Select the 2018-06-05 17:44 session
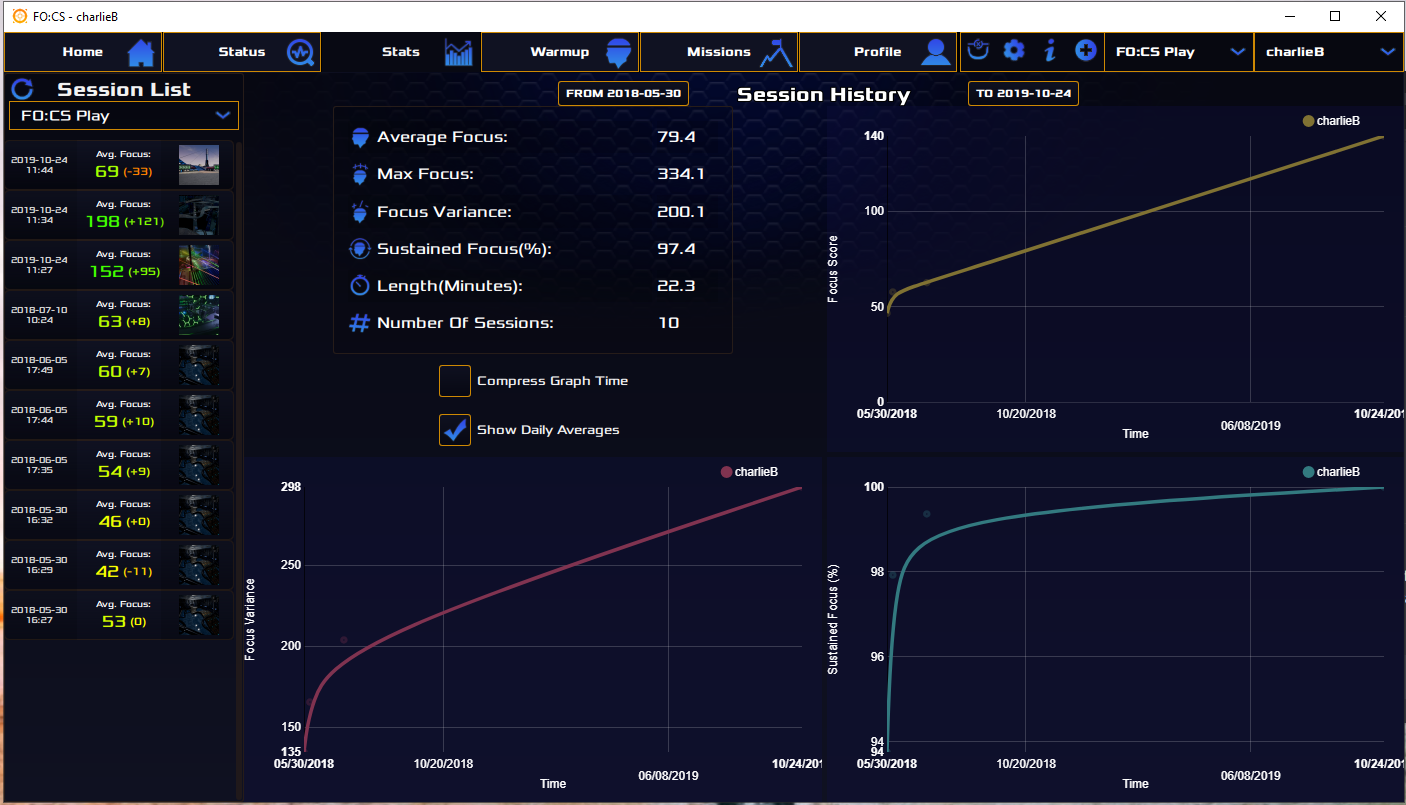Image resolution: width=1406 pixels, height=805 pixels. 120,415
